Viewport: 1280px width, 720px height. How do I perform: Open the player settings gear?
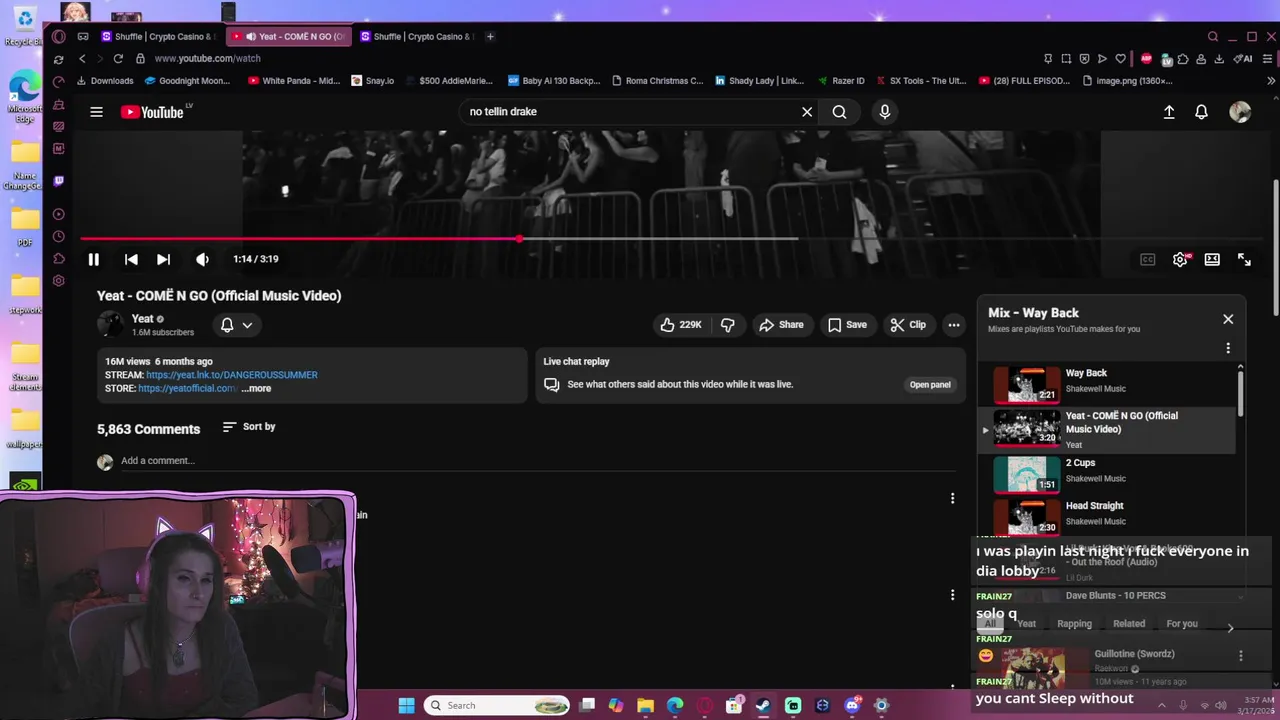coord(1180,259)
